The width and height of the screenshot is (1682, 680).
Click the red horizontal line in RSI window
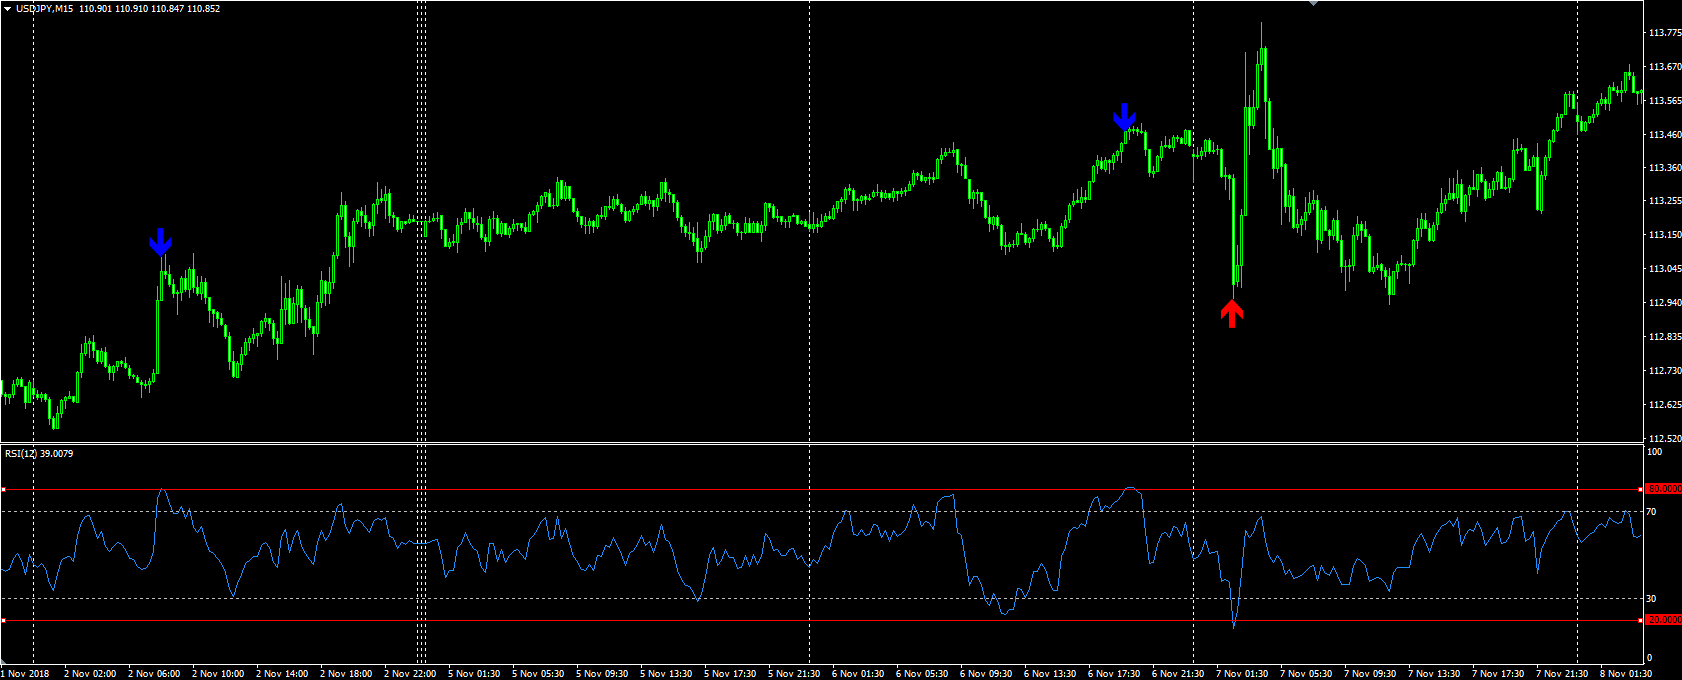[822, 621]
